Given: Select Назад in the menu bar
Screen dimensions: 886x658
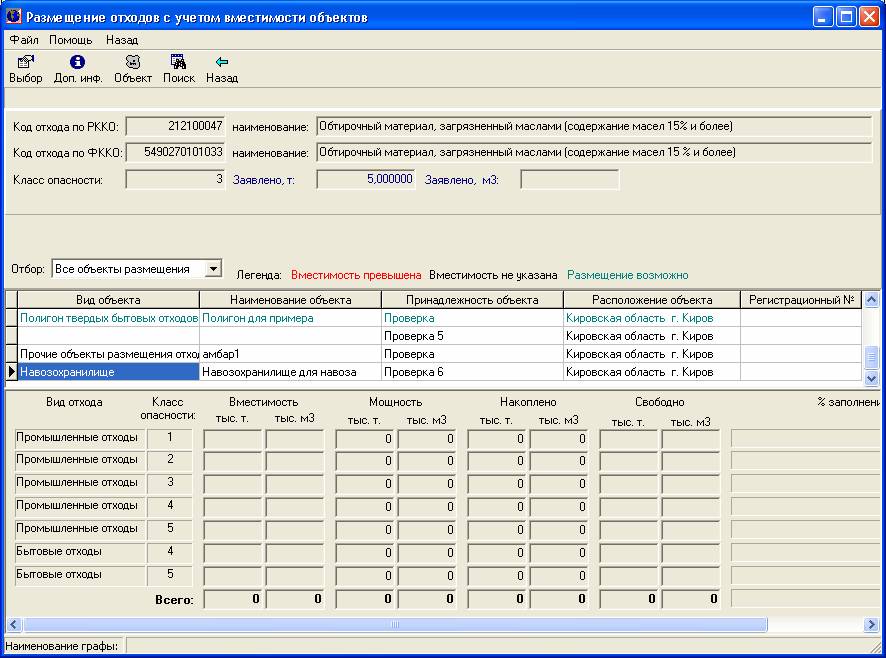Looking at the screenshot, I should [122, 40].
